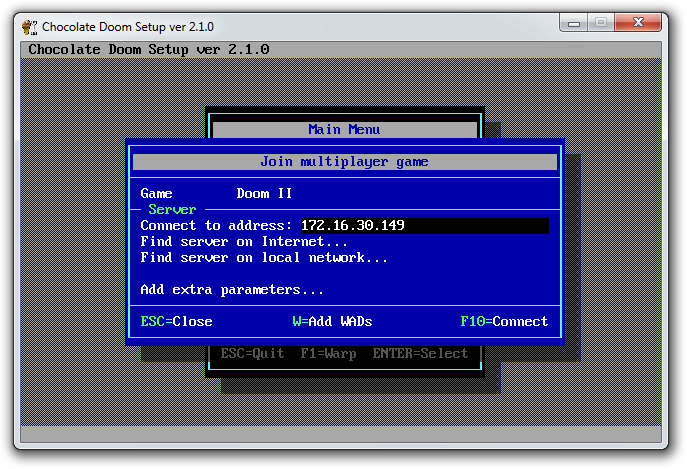Click the Chocolate Doom icon in title bar

(30, 26)
